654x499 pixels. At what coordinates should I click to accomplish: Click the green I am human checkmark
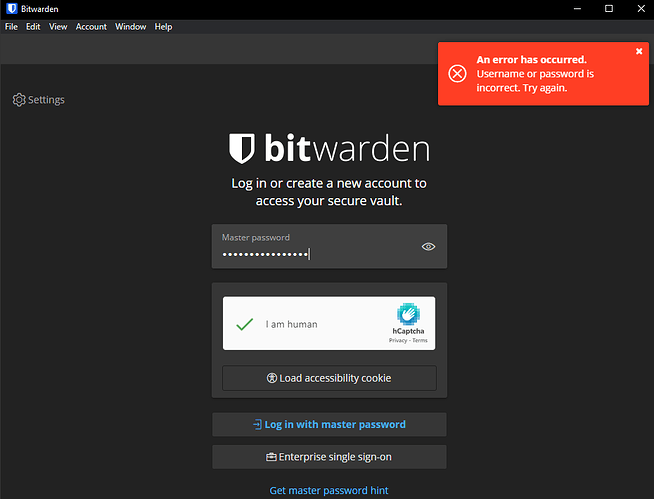point(244,324)
